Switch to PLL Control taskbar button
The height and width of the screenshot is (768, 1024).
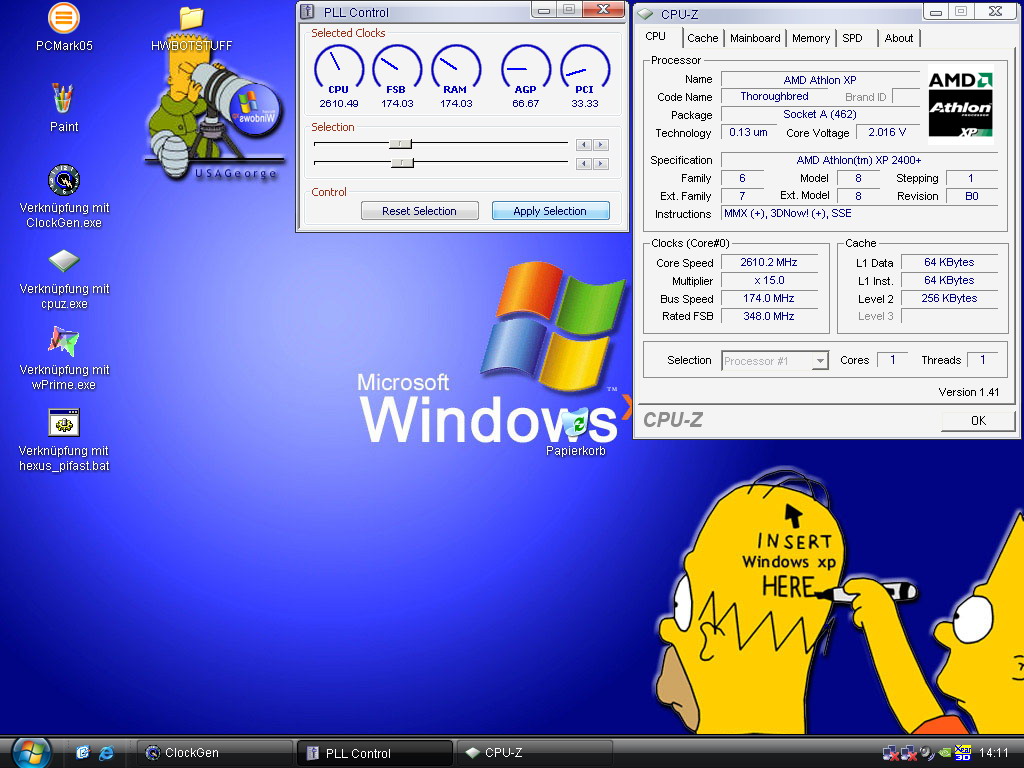pyautogui.click(x=374, y=753)
